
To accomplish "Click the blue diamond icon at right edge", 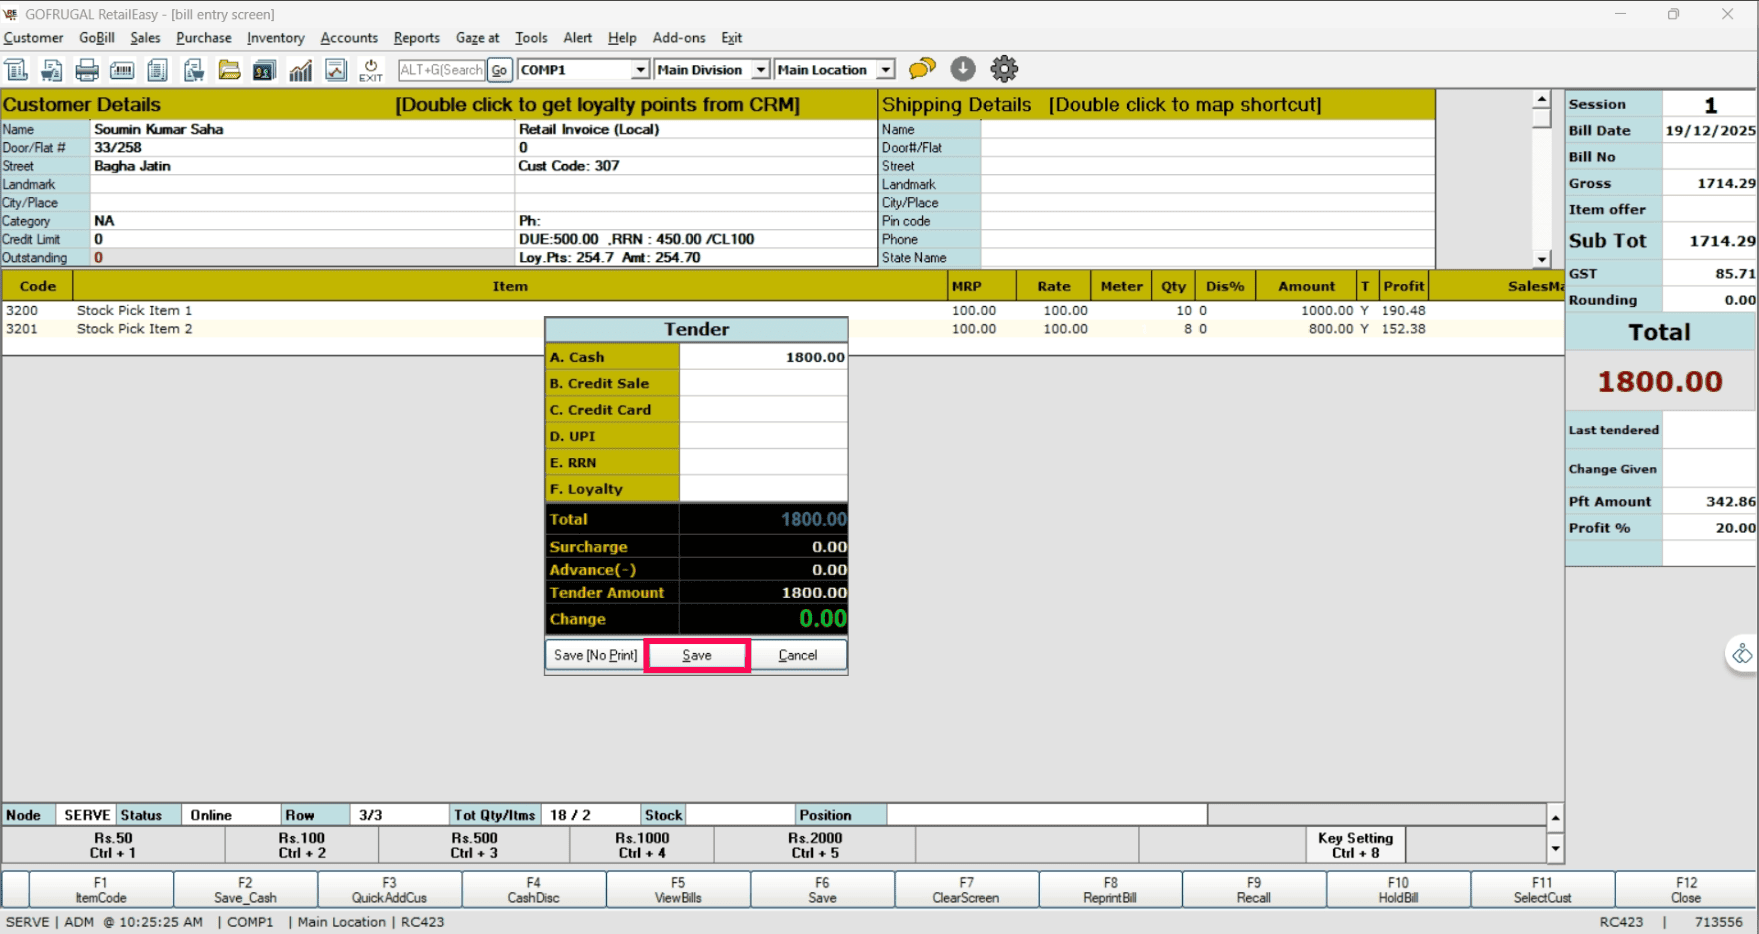I will tap(1742, 654).
